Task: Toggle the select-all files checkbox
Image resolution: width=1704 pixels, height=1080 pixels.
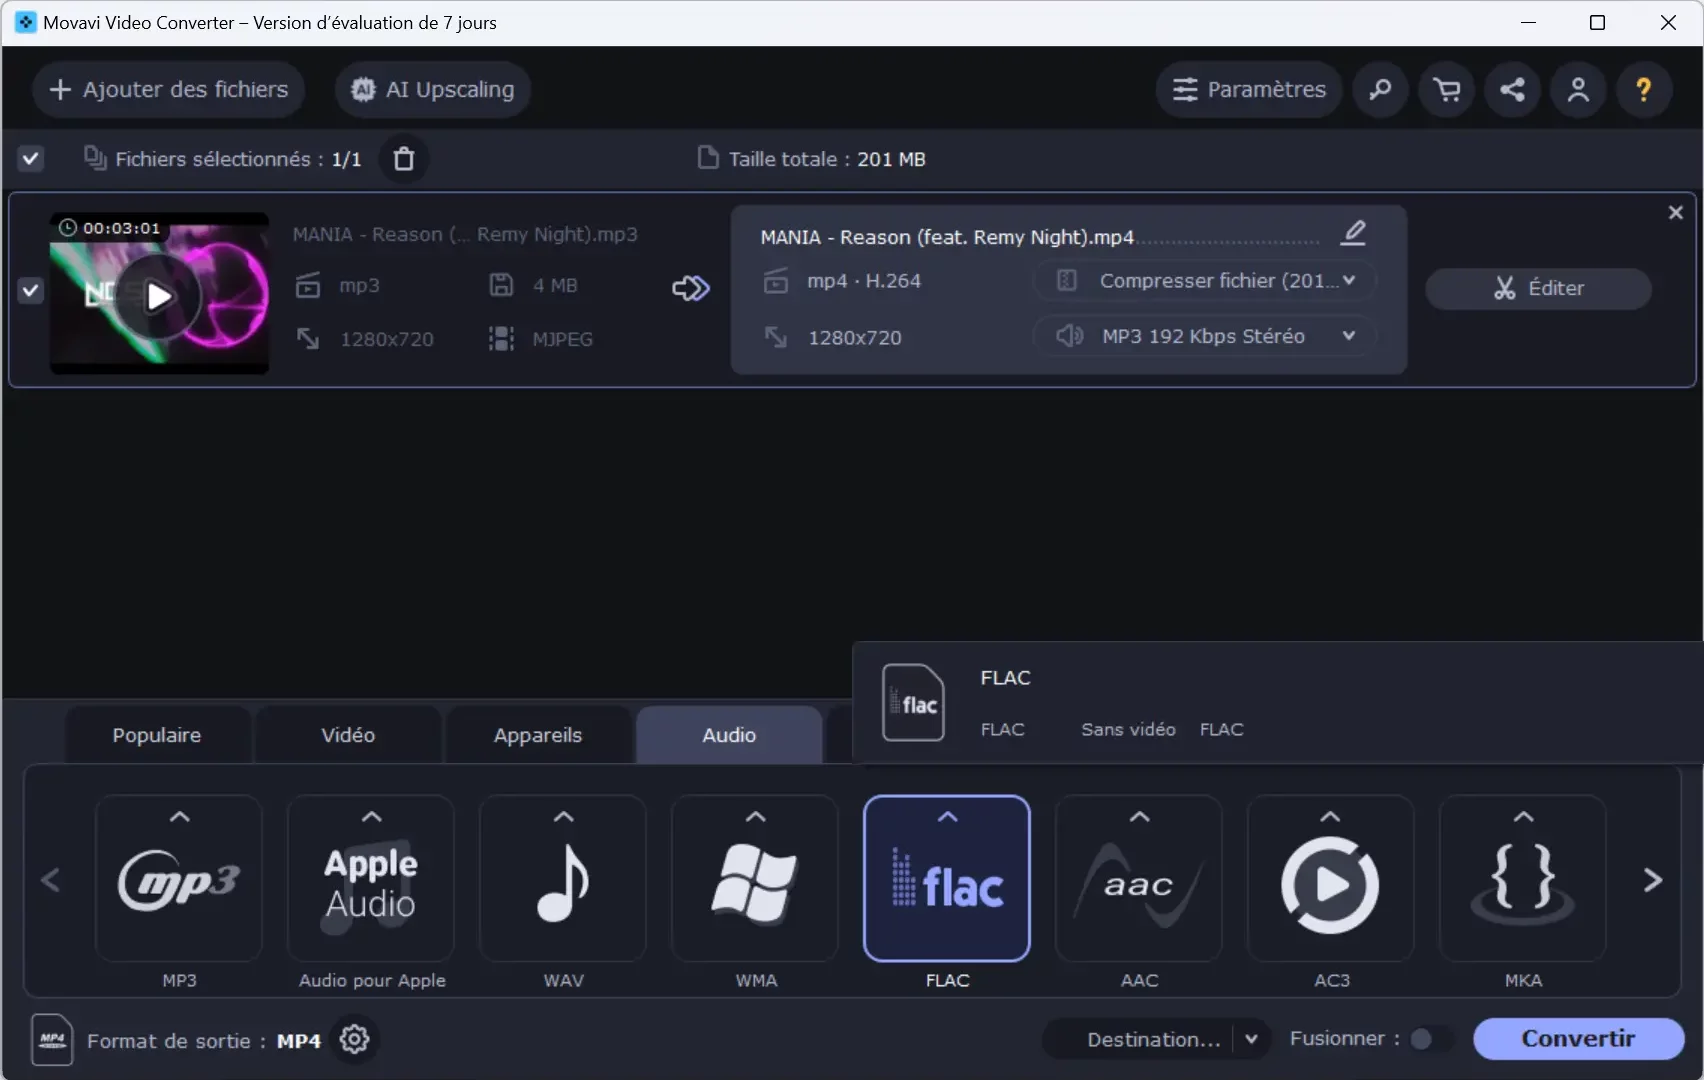Action: click(x=31, y=159)
